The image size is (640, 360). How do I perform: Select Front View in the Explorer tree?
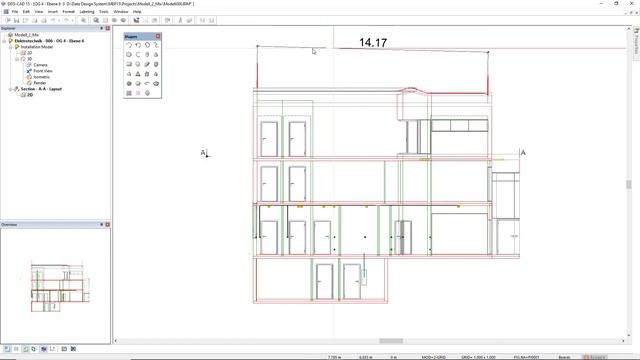(43, 71)
